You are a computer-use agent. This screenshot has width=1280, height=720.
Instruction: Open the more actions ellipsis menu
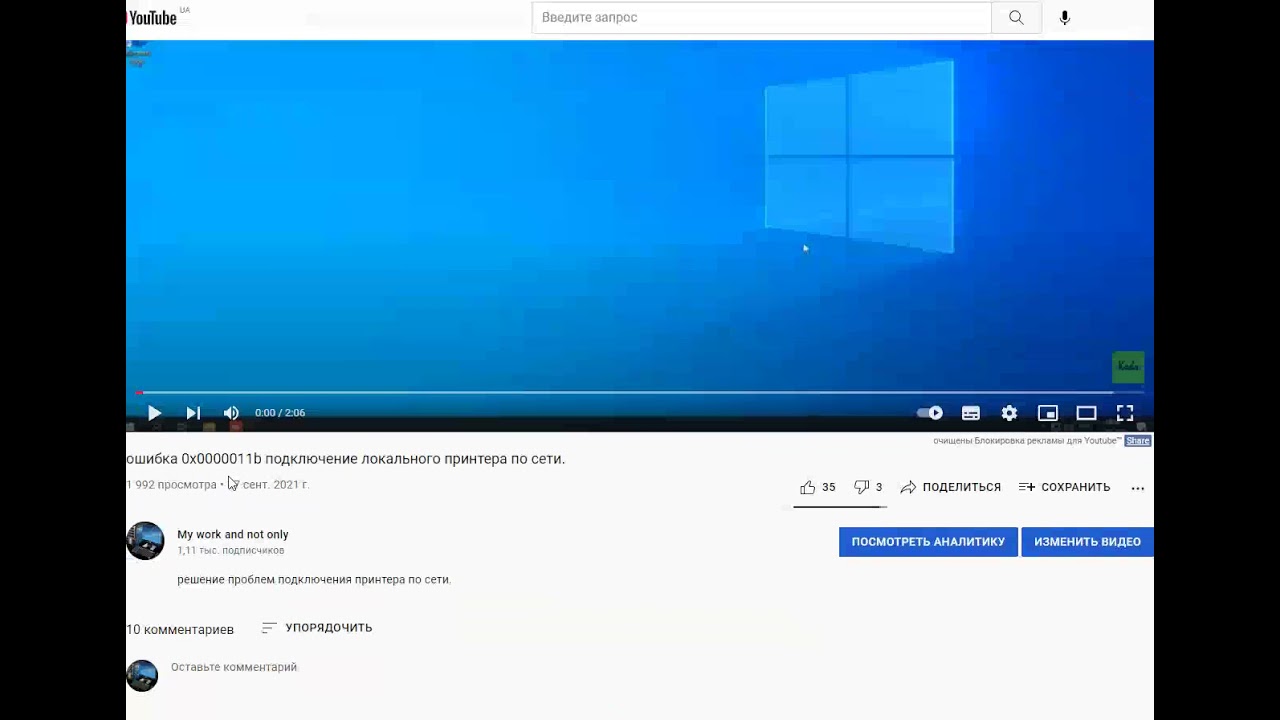click(1137, 488)
